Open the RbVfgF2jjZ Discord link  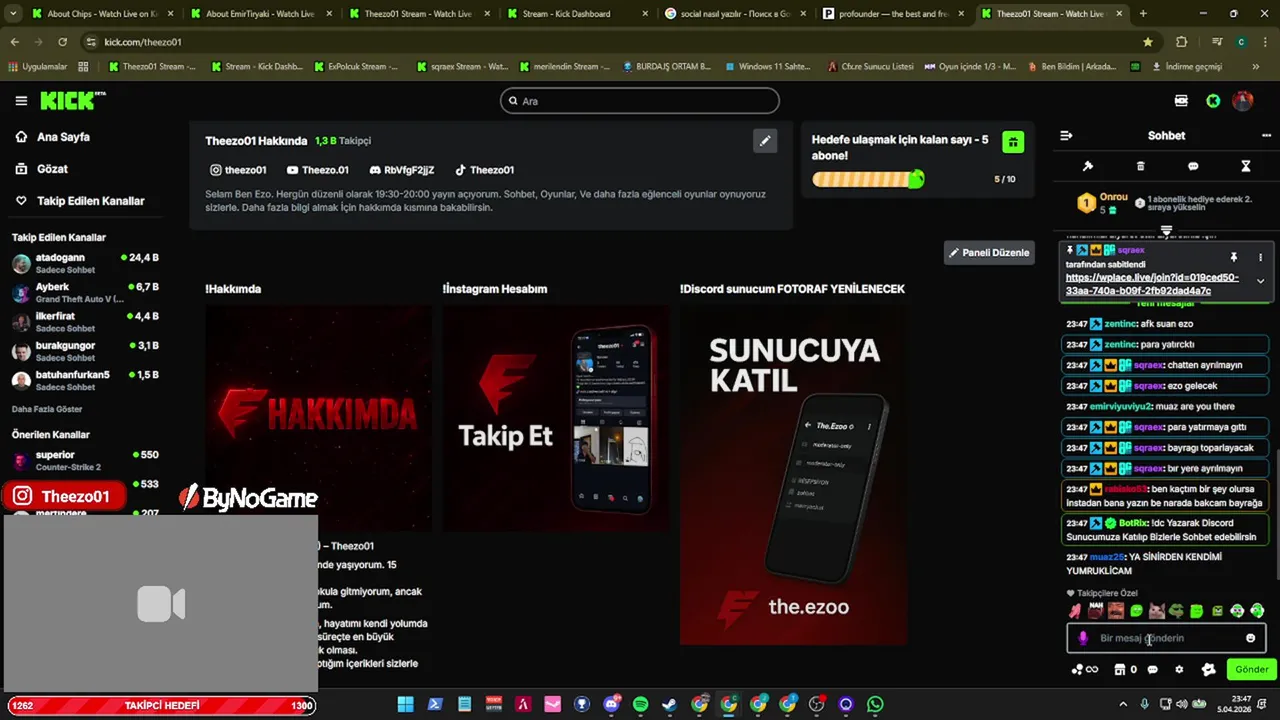pos(401,170)
